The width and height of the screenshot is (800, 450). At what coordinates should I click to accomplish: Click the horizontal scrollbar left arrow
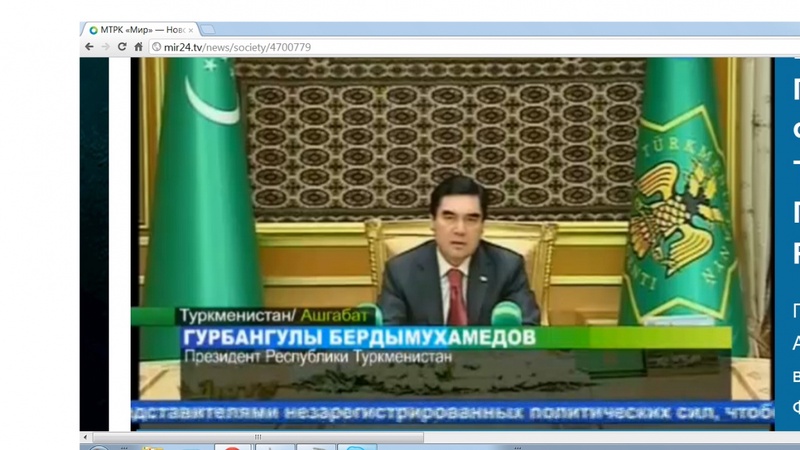85,437
